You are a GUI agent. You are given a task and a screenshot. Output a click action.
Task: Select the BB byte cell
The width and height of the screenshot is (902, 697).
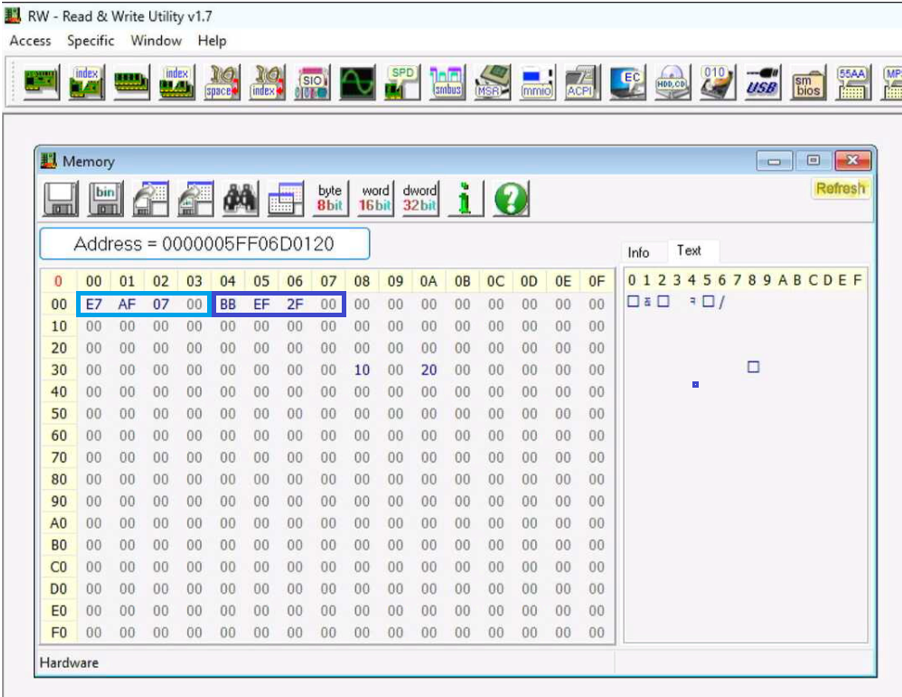click(x=228, y=304)
